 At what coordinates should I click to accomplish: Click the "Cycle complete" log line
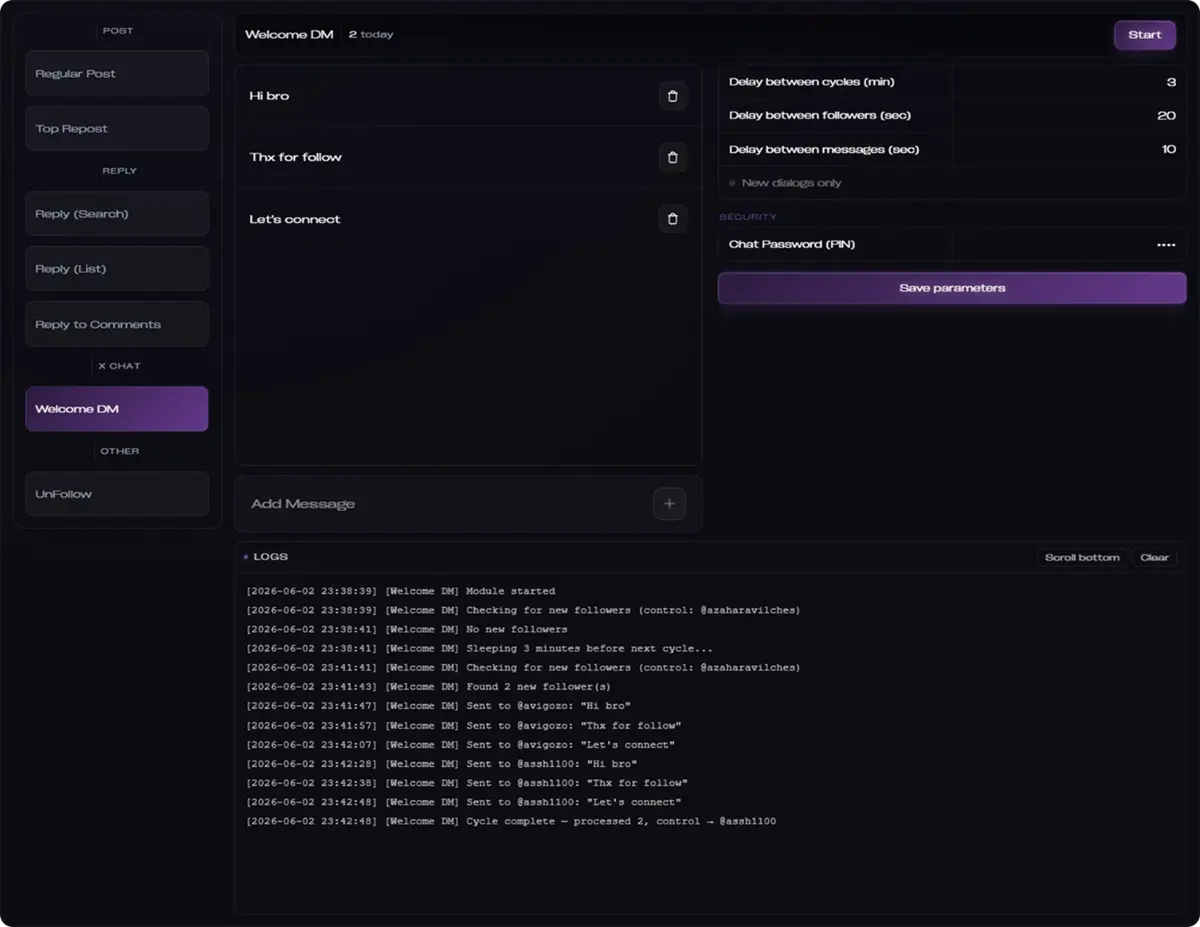[x=511, y=822]
